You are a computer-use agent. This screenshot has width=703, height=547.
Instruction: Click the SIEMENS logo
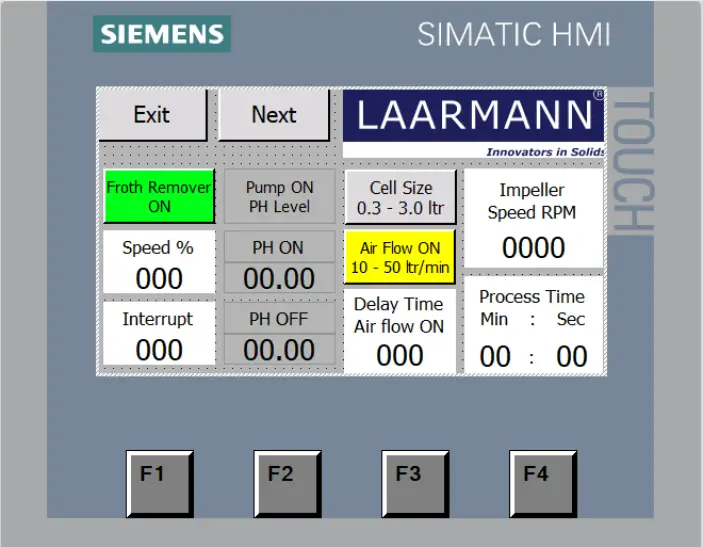(x=162, y=34)
